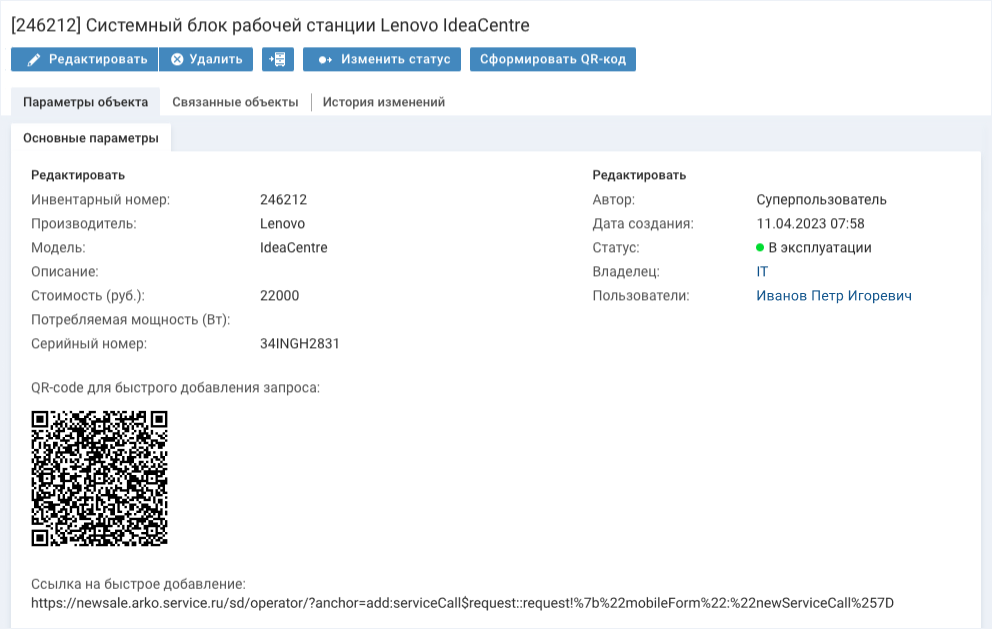Click the Потребляемая мощность (Вт) label

point(130,320)
